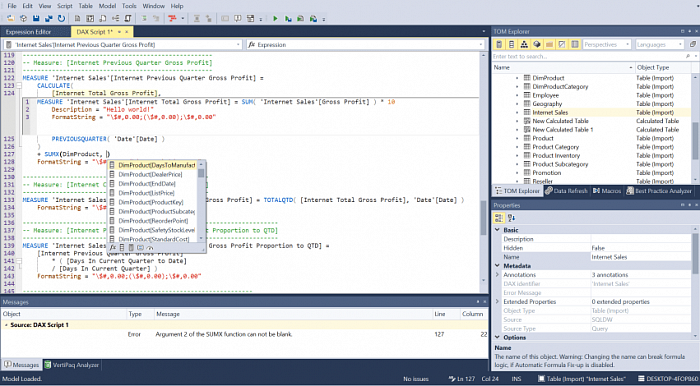Collapse the Basic section in Properties
The image size is (700, 386).
(x=498, y=230)
